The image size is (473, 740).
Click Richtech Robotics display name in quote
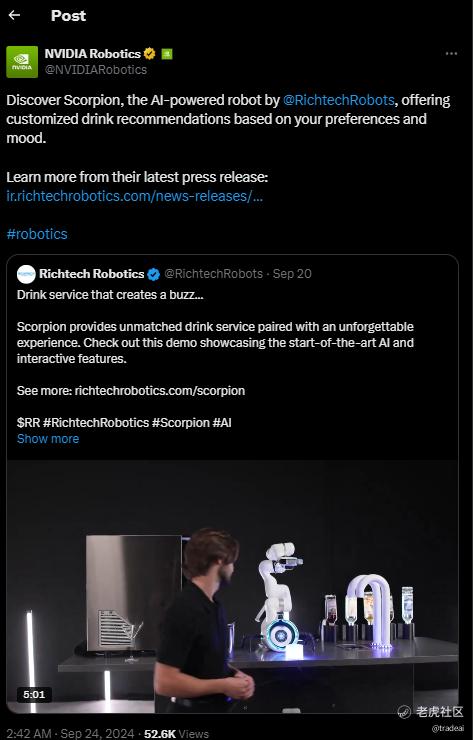92,274
